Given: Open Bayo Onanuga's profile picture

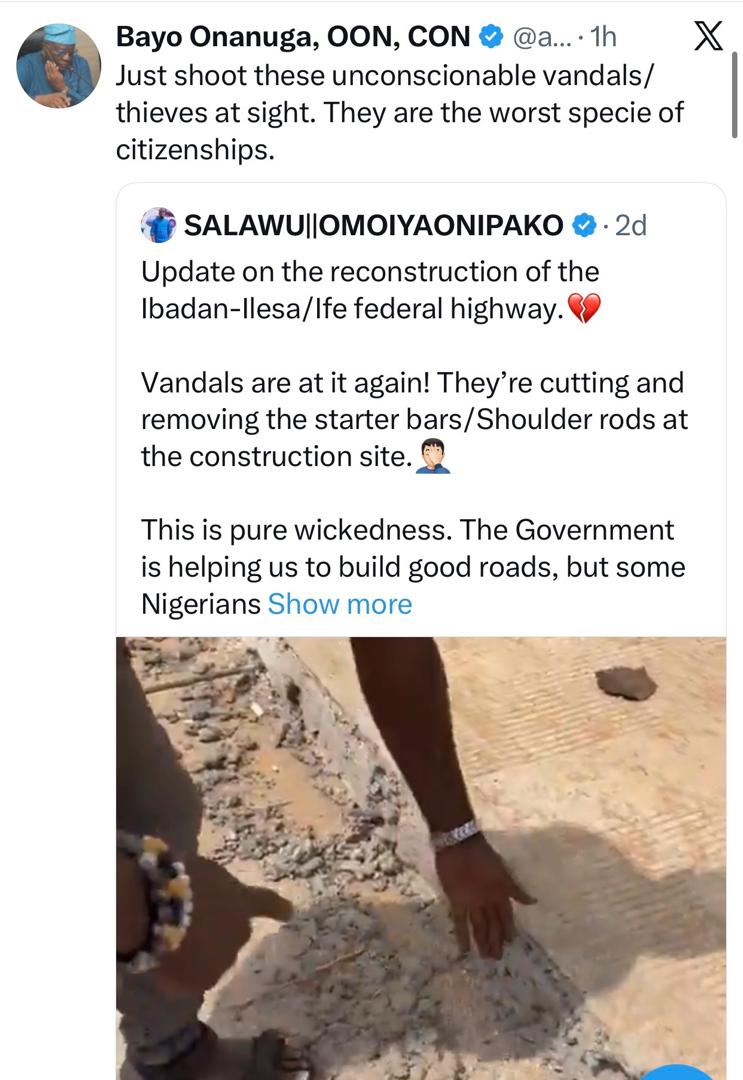Looking at the screenshot, I should coord(59,65).
